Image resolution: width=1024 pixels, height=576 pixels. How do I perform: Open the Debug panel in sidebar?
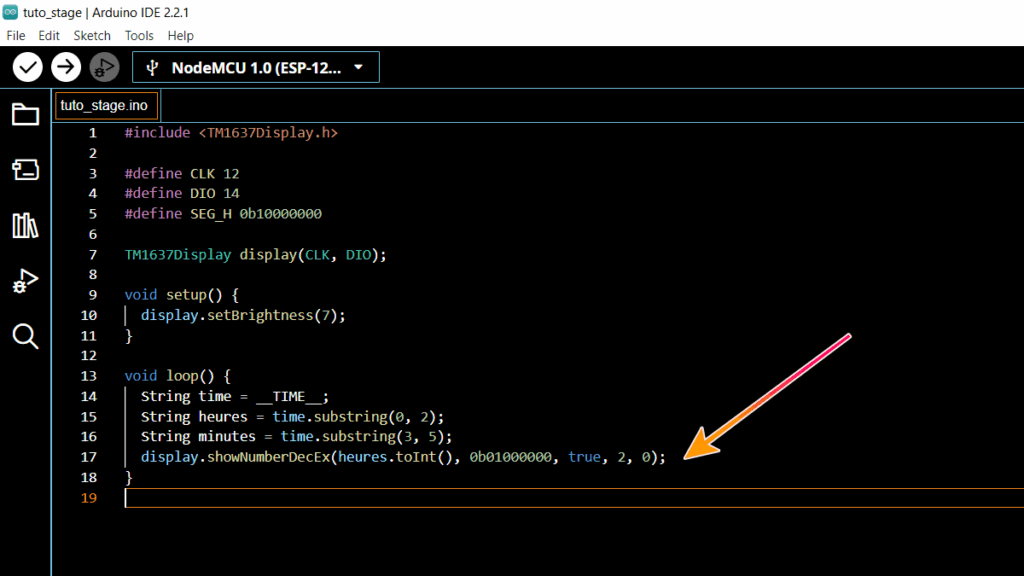[x=25, y=281]
